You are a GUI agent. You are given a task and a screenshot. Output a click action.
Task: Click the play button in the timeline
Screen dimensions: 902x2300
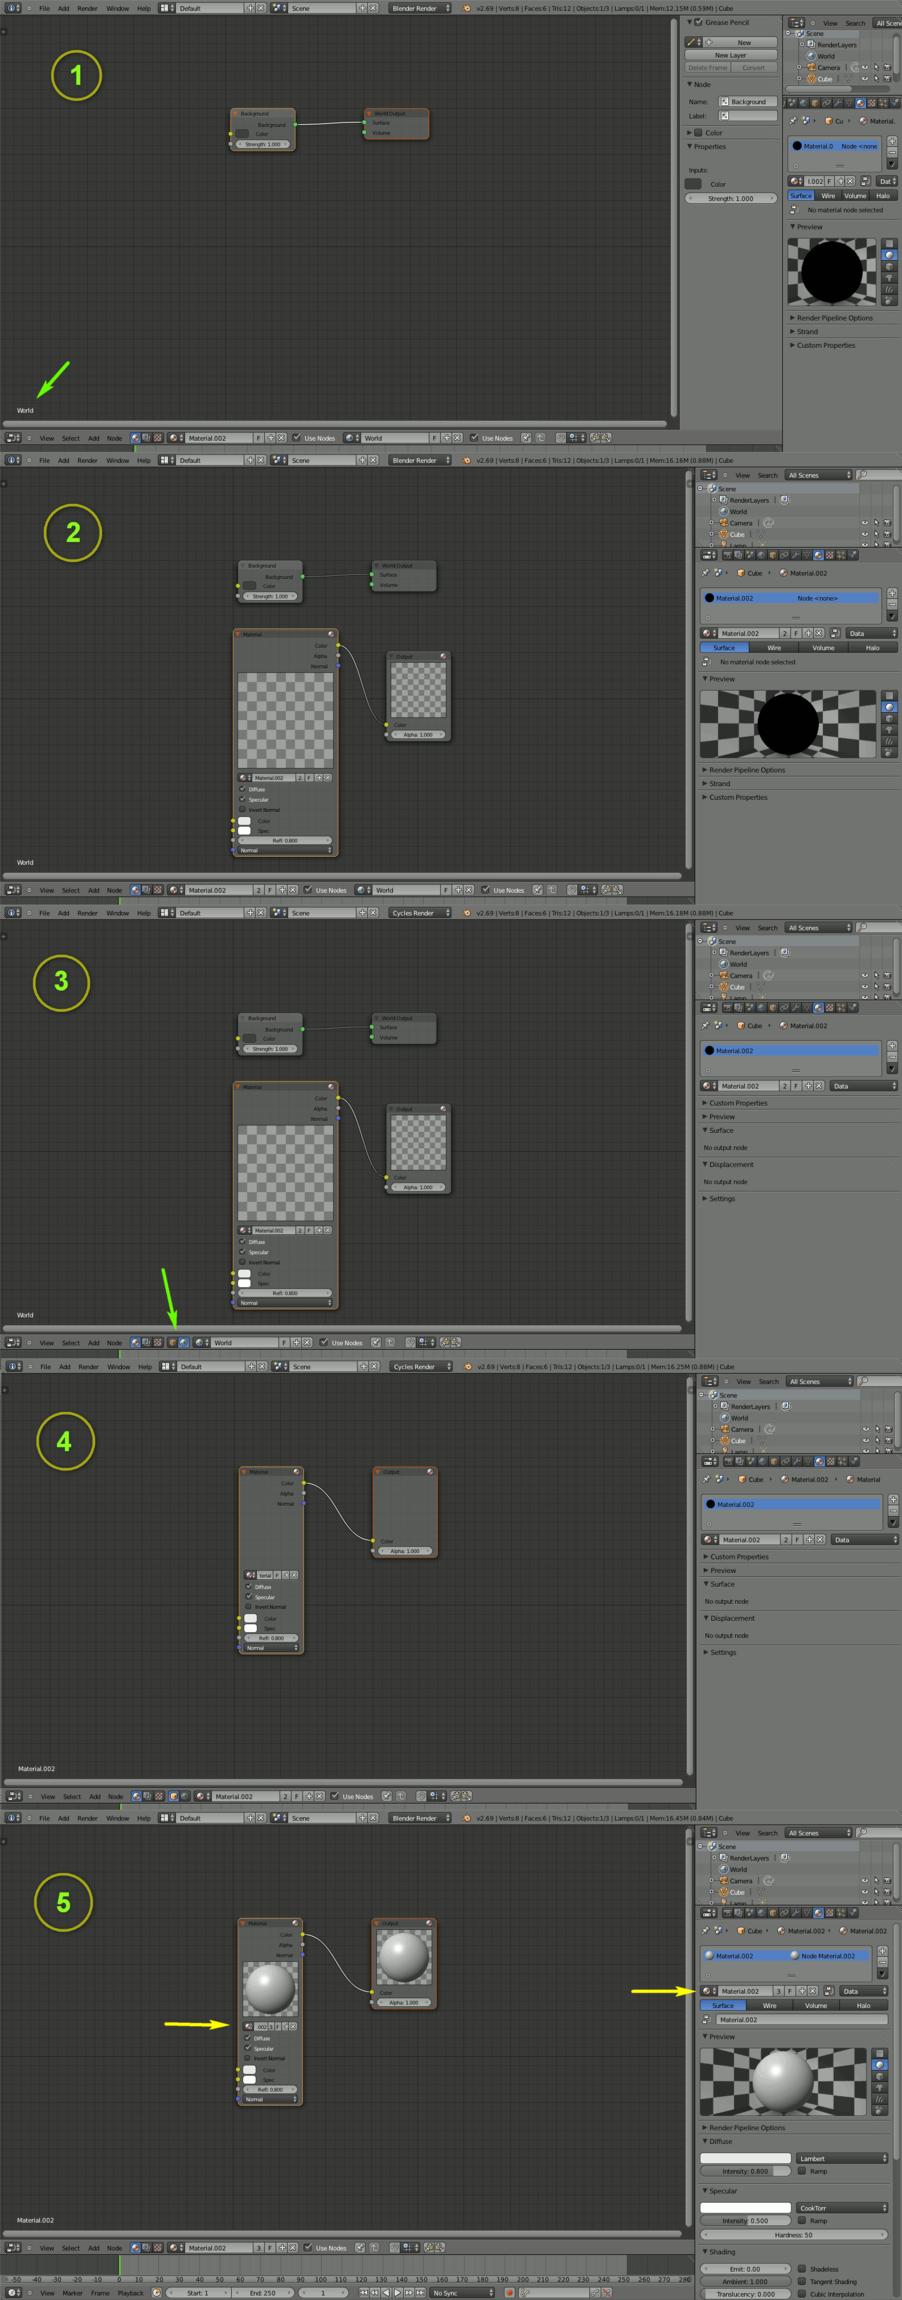398,2292
